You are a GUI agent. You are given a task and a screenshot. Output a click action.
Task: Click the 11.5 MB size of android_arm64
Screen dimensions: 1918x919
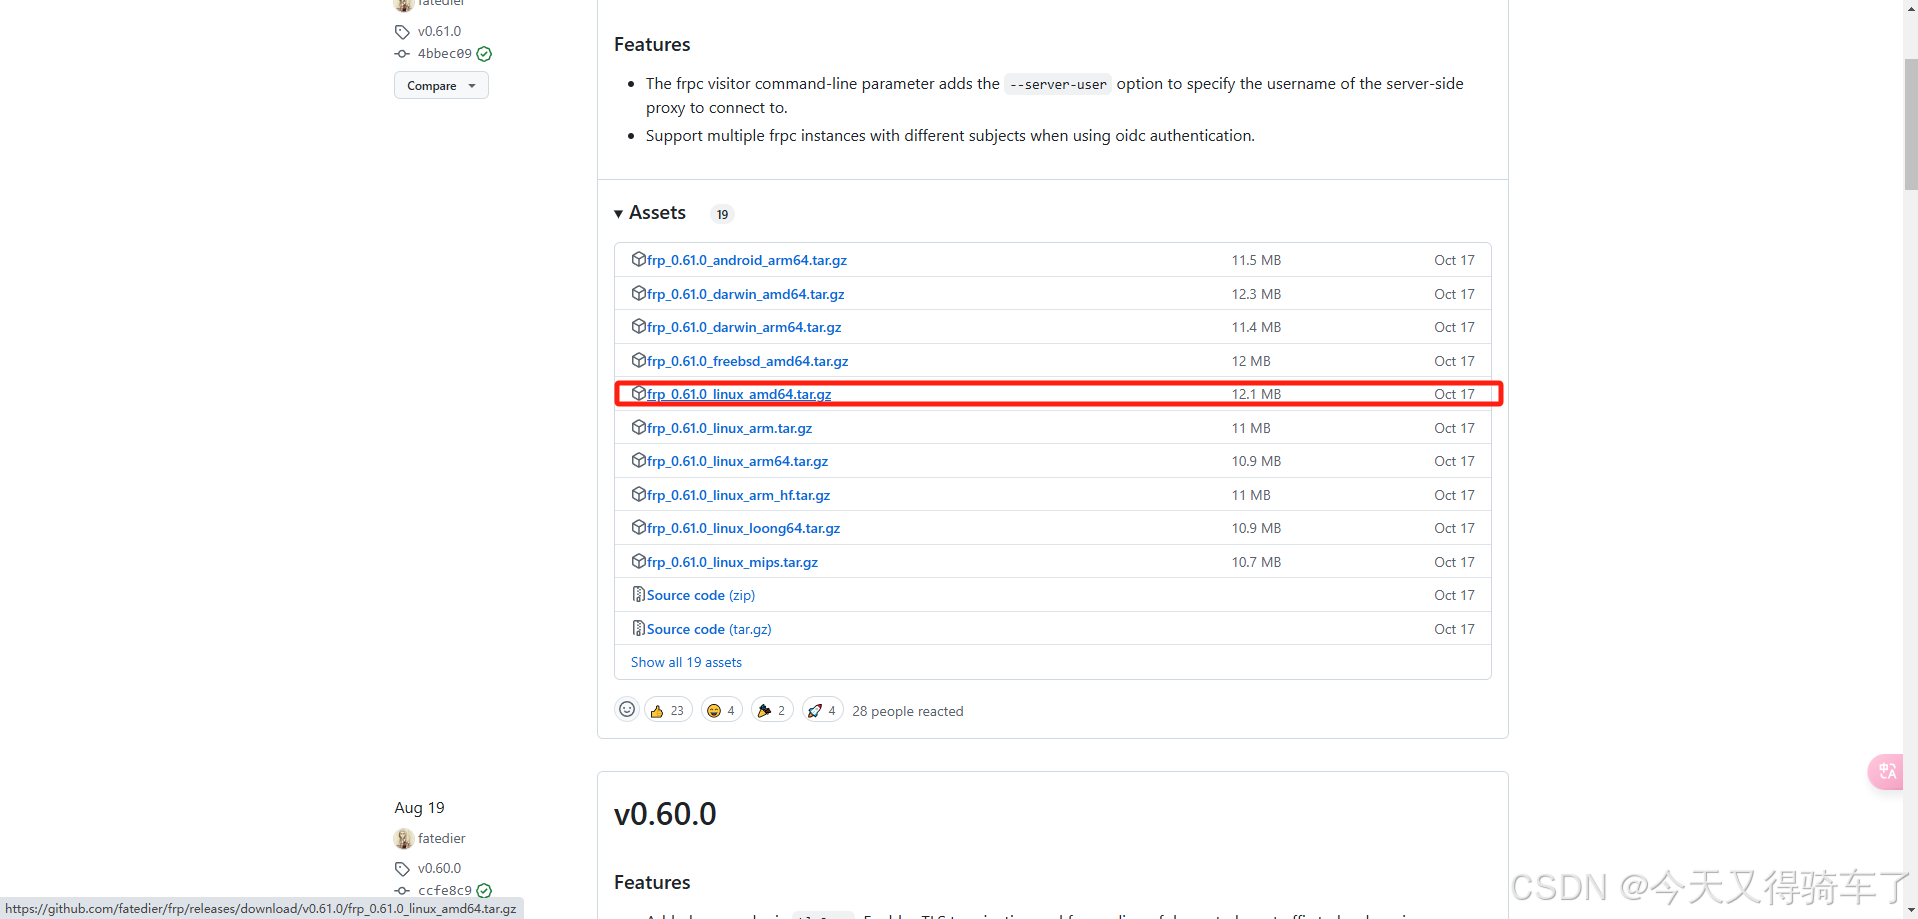coord(1256,260)
